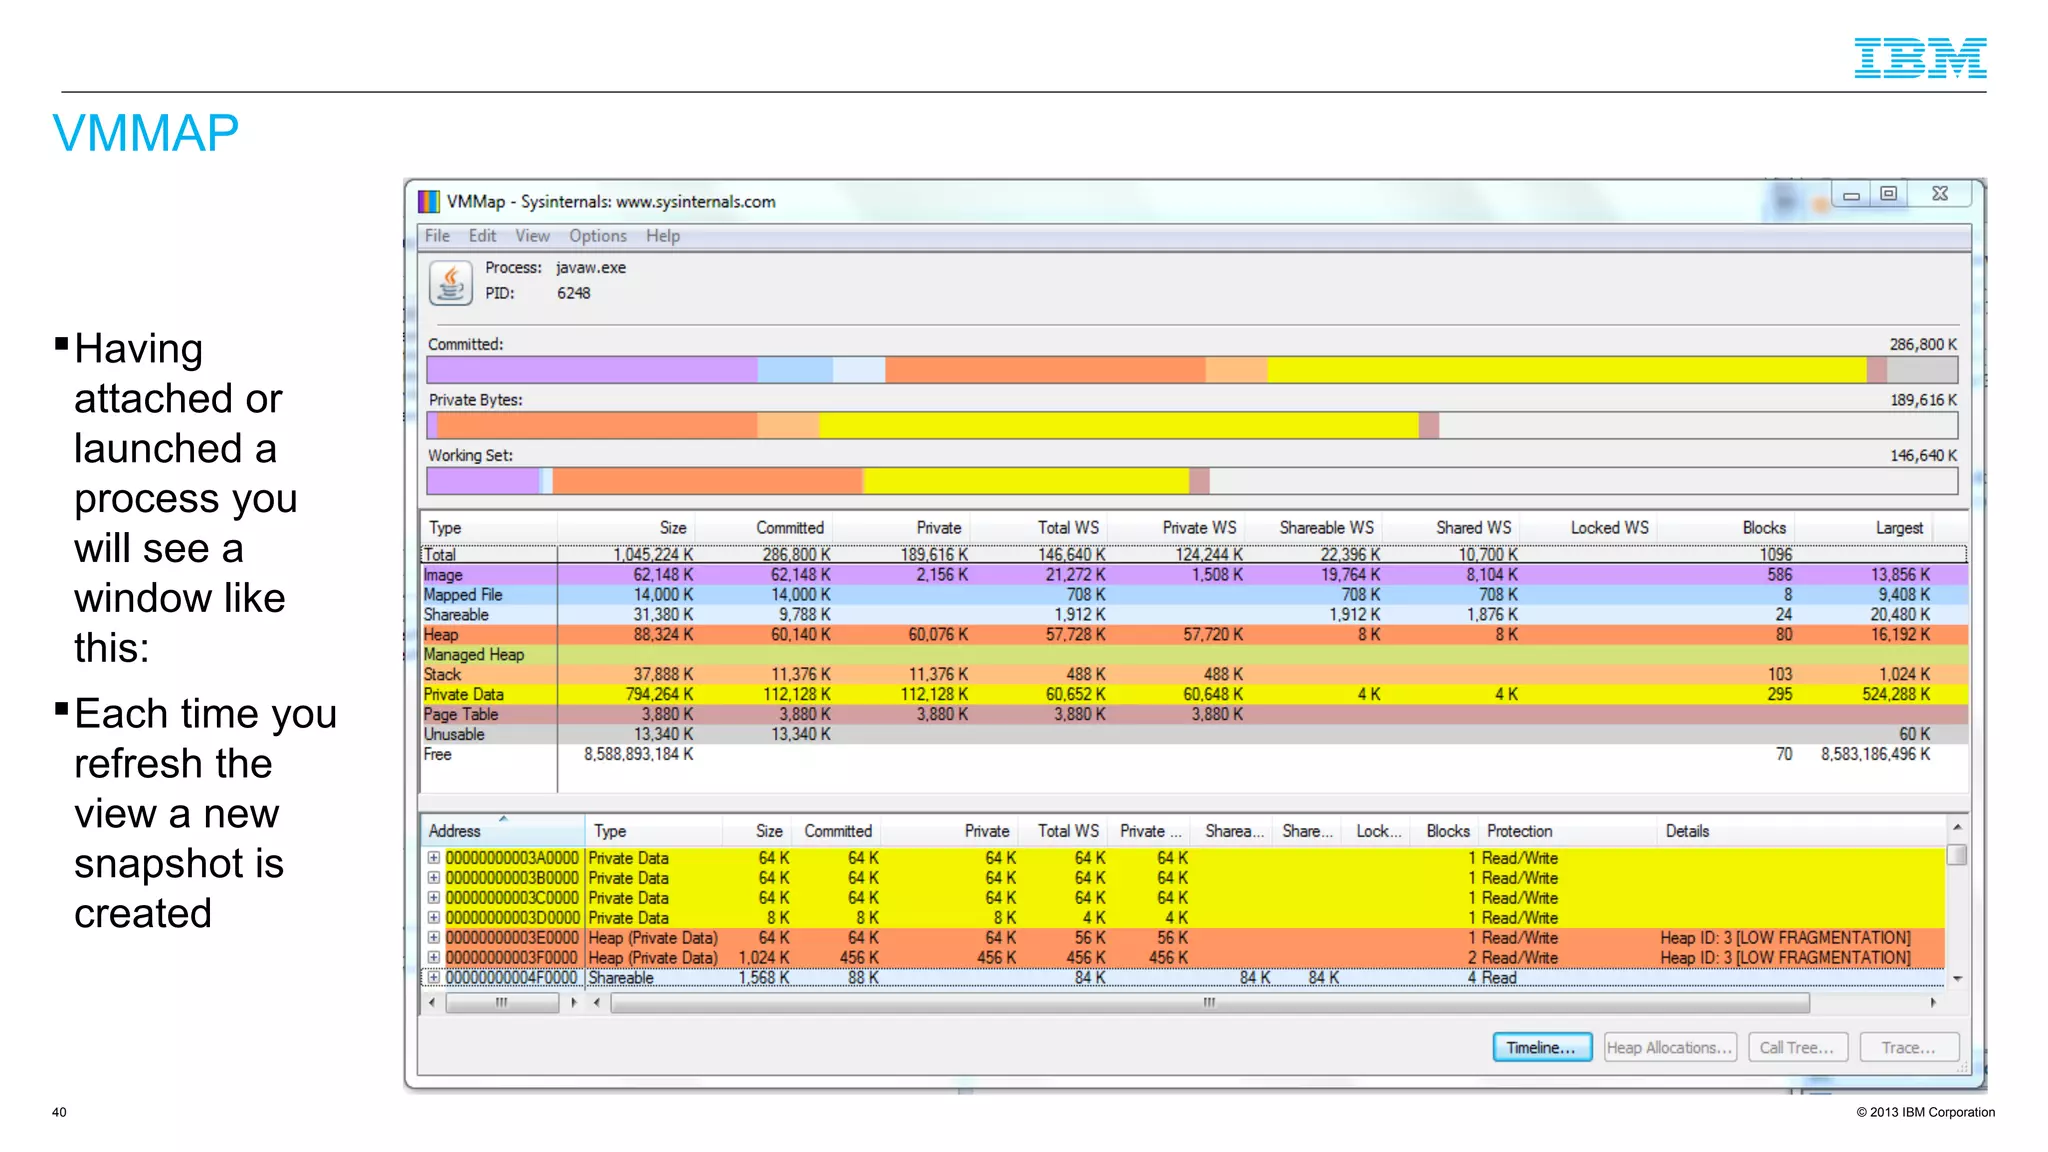Click the Working Set color bar
Screen dimensions: 2048x1152
(x=1192, y=481)
